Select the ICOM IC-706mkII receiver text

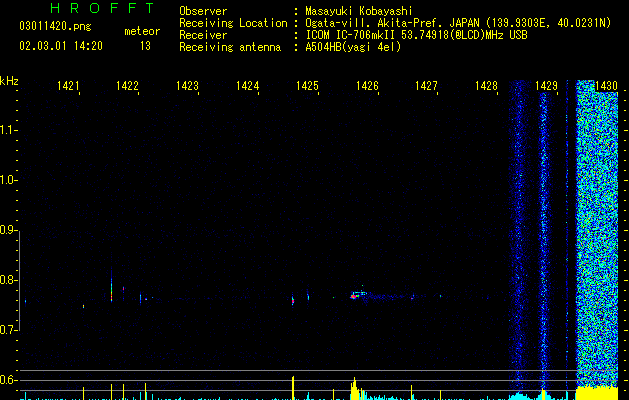coord(416,35)
